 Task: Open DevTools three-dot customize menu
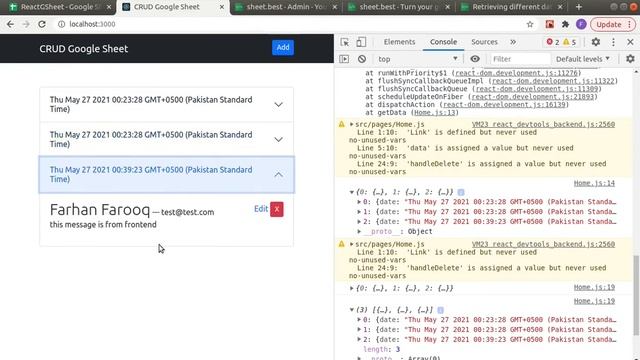pyautogui.click(x=613, y=42)
